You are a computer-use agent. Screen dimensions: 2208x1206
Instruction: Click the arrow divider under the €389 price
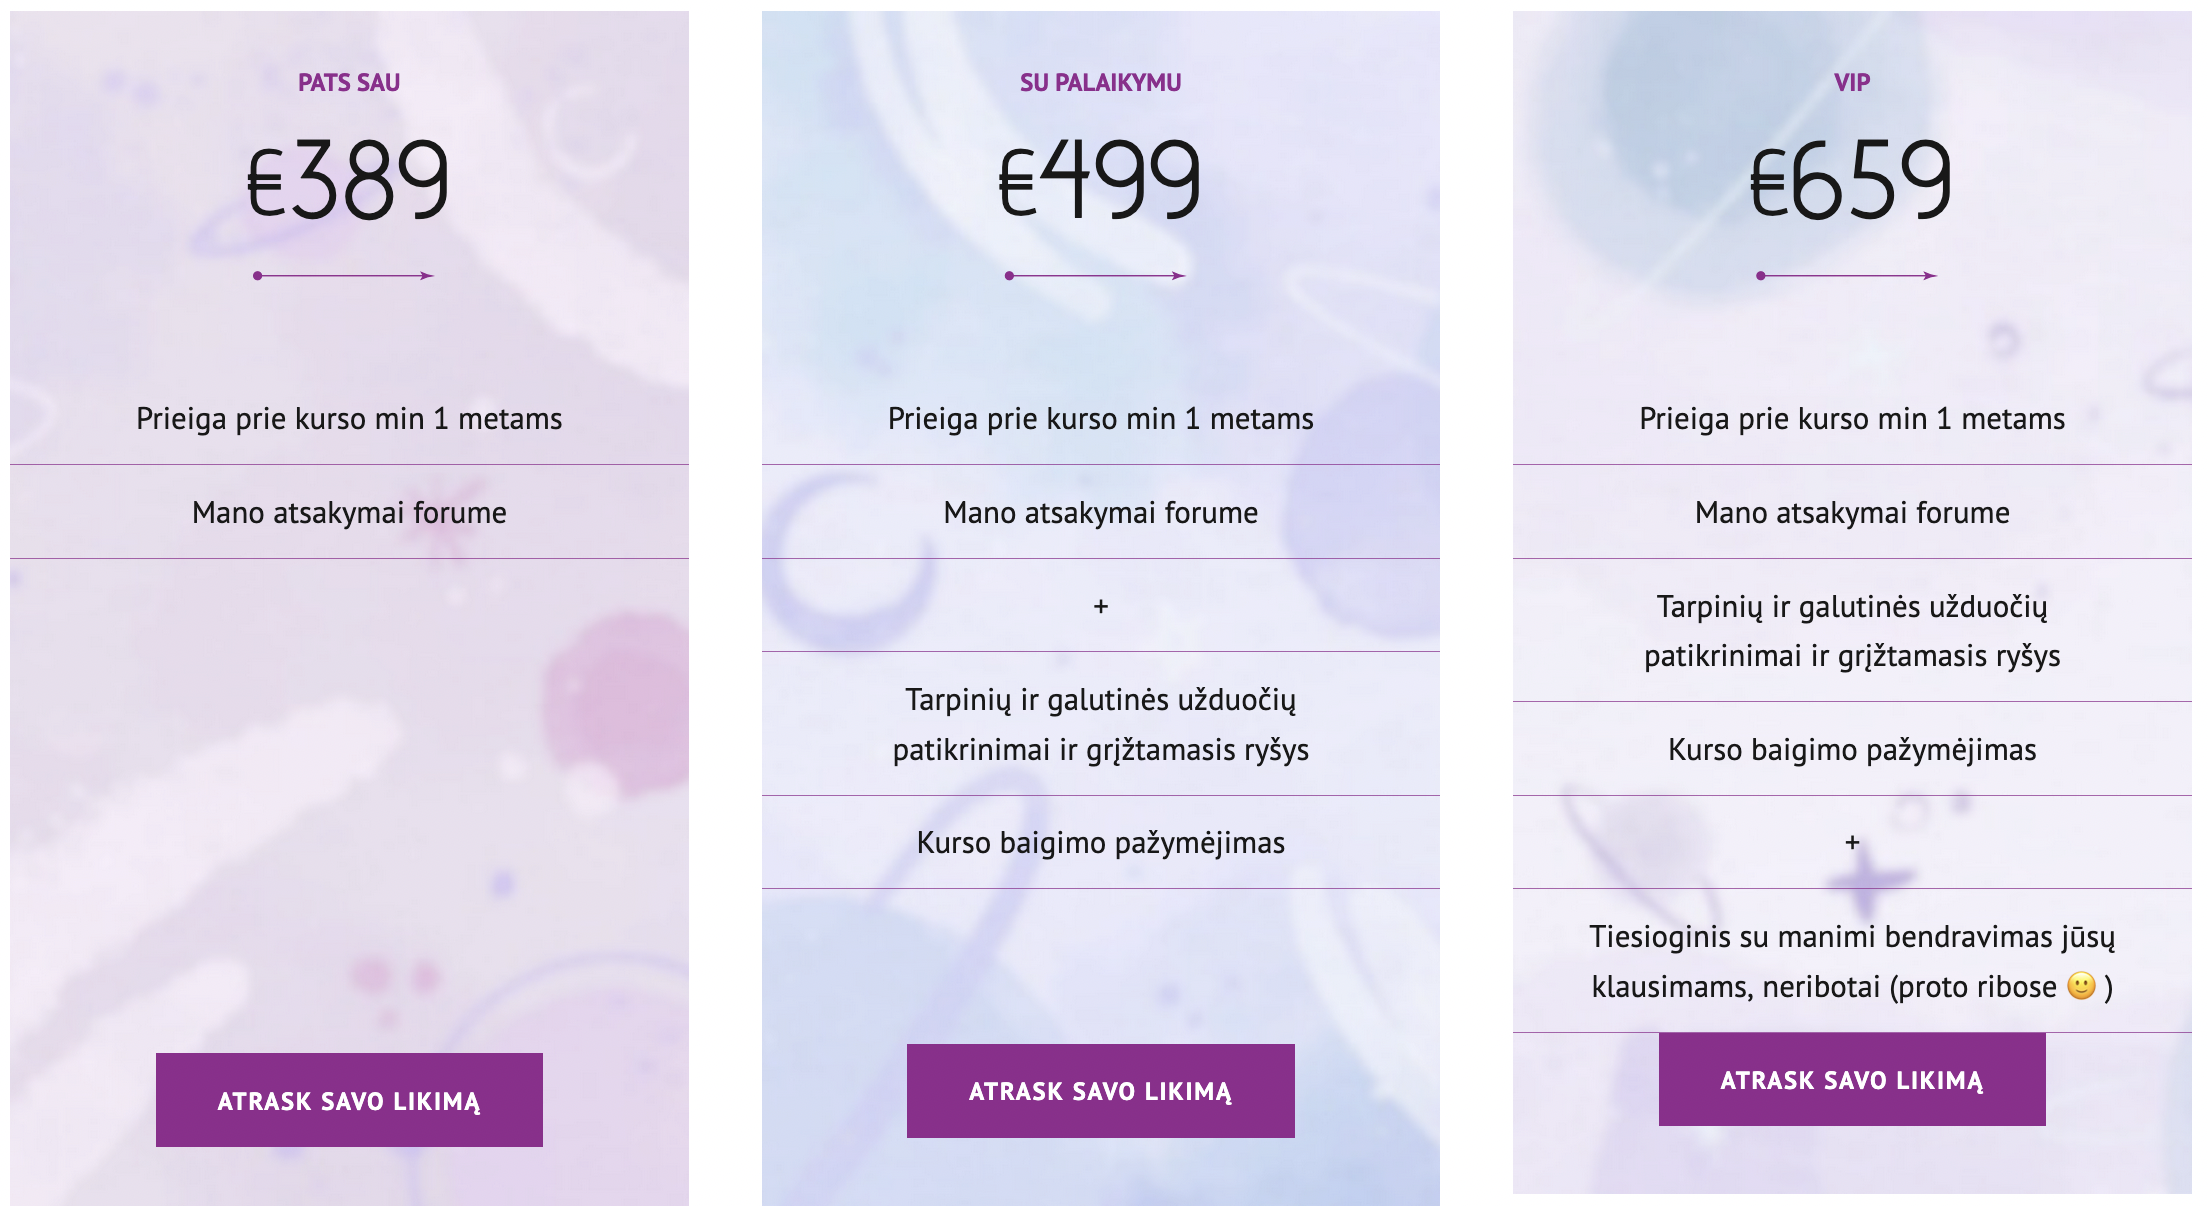(344, 276)
